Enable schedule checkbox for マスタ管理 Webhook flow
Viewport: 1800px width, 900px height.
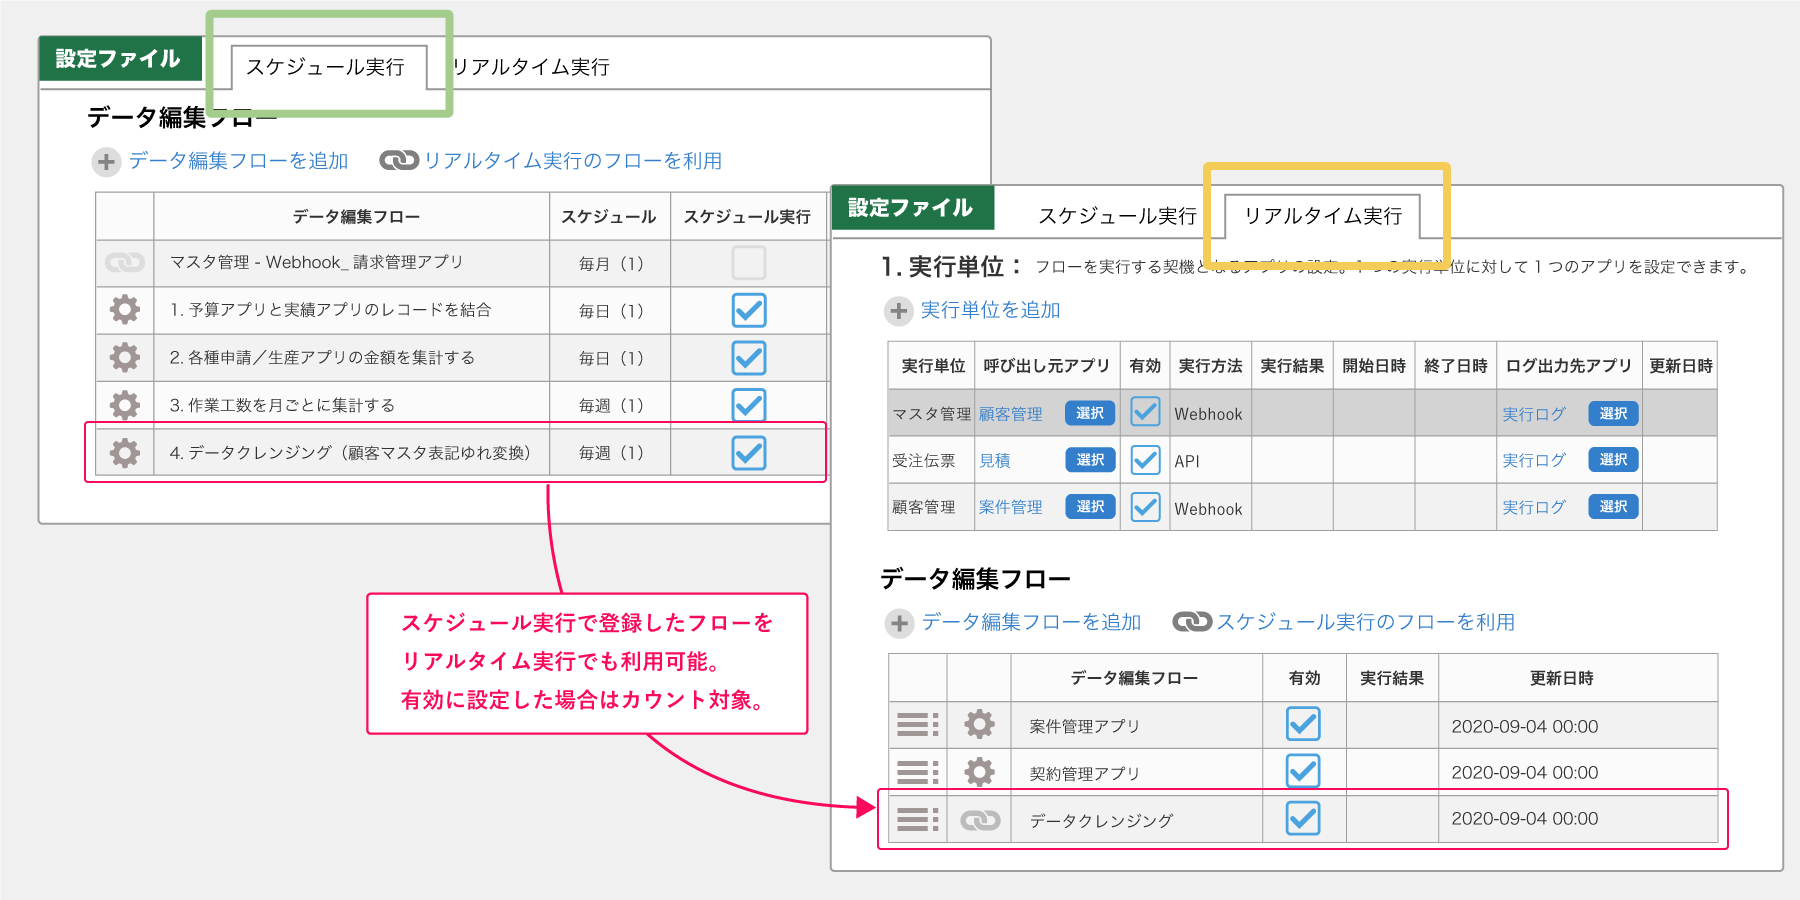[749, 263]
